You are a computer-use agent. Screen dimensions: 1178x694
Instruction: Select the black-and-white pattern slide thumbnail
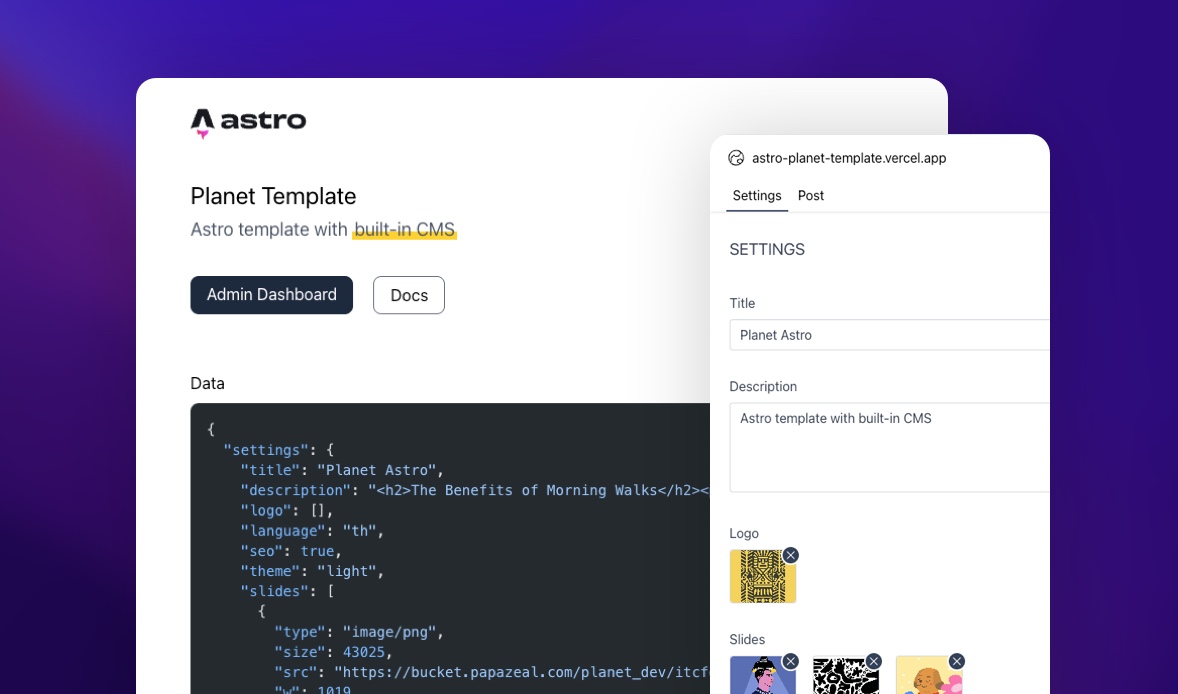click(846, 675)
